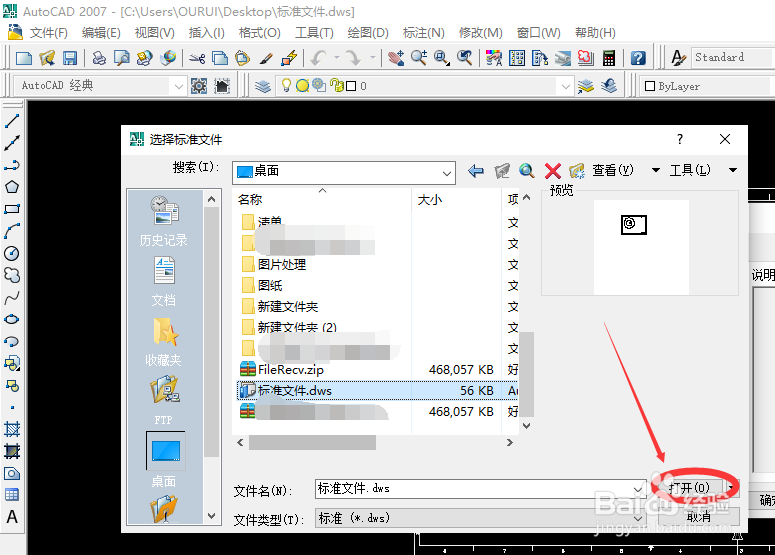Open FTP in dialog places sidebar
The image size is (775, 555).
click(x=164, y=401)
